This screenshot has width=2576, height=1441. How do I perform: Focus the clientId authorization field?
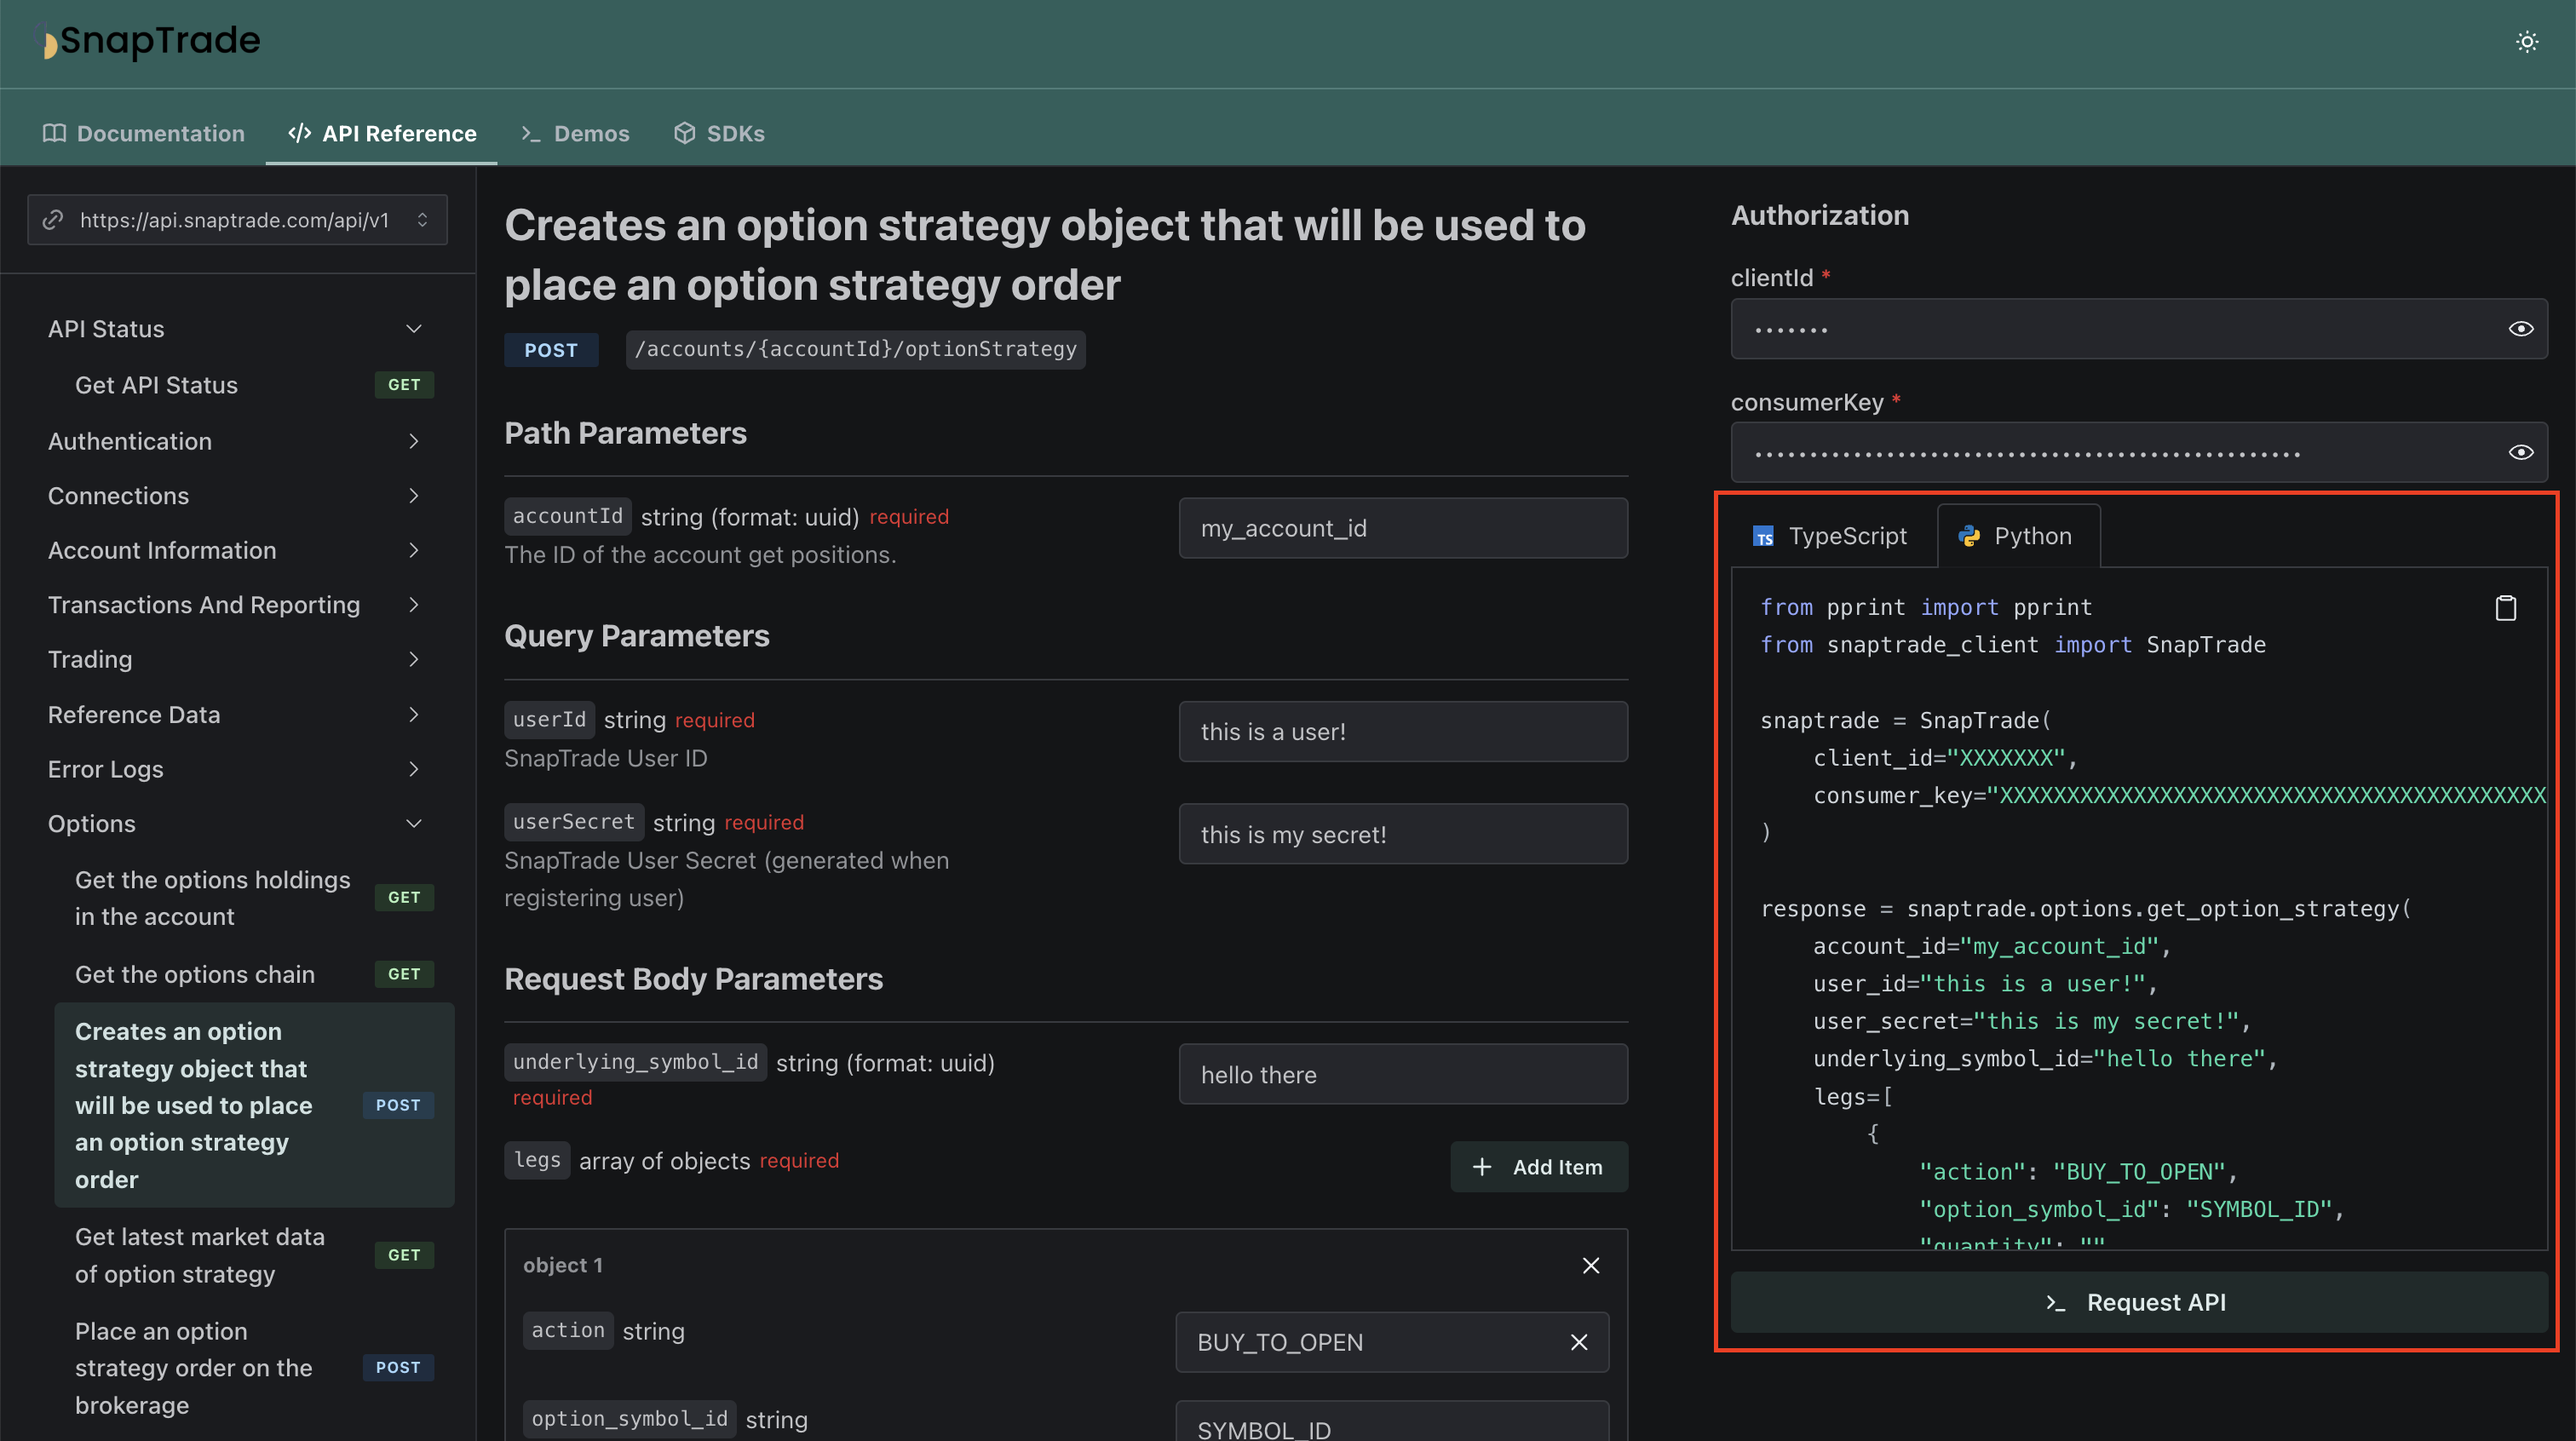coord(2138,329)
